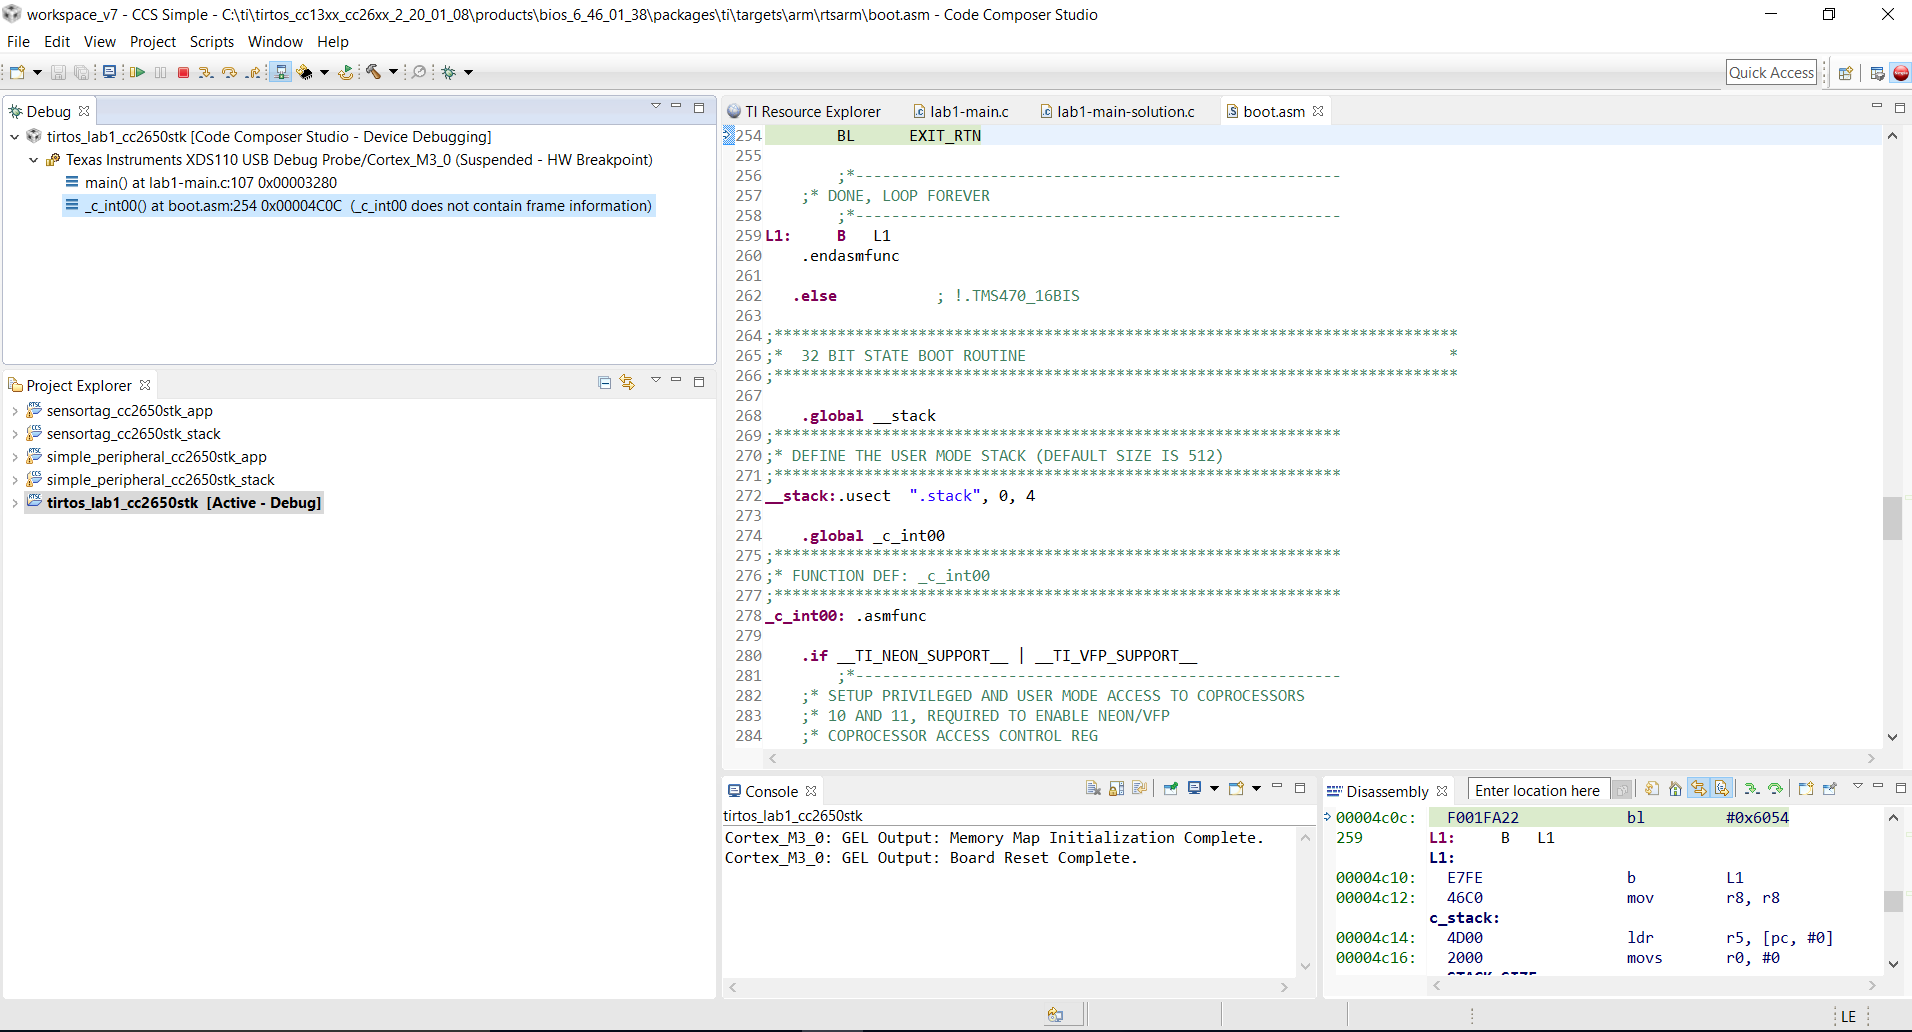This screenshot has width=1912, height=1032.
Task: Collapse all in Project Explorer
Action: click(x=604, y=383)
